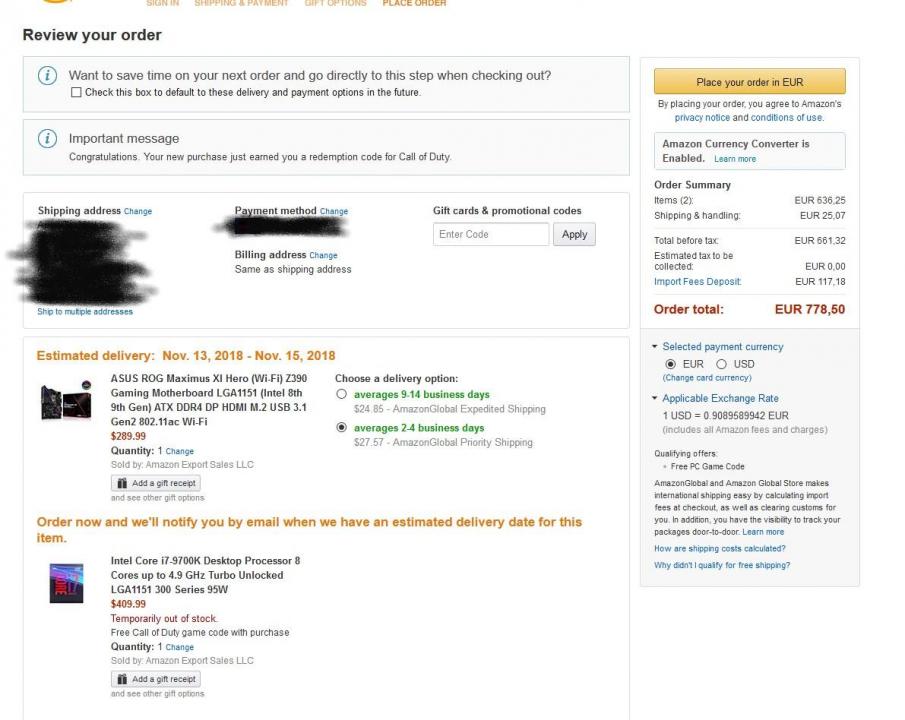
Task: Collapse the Selected payment currency section
Action: pyautogui.click(x=656, y=347)
